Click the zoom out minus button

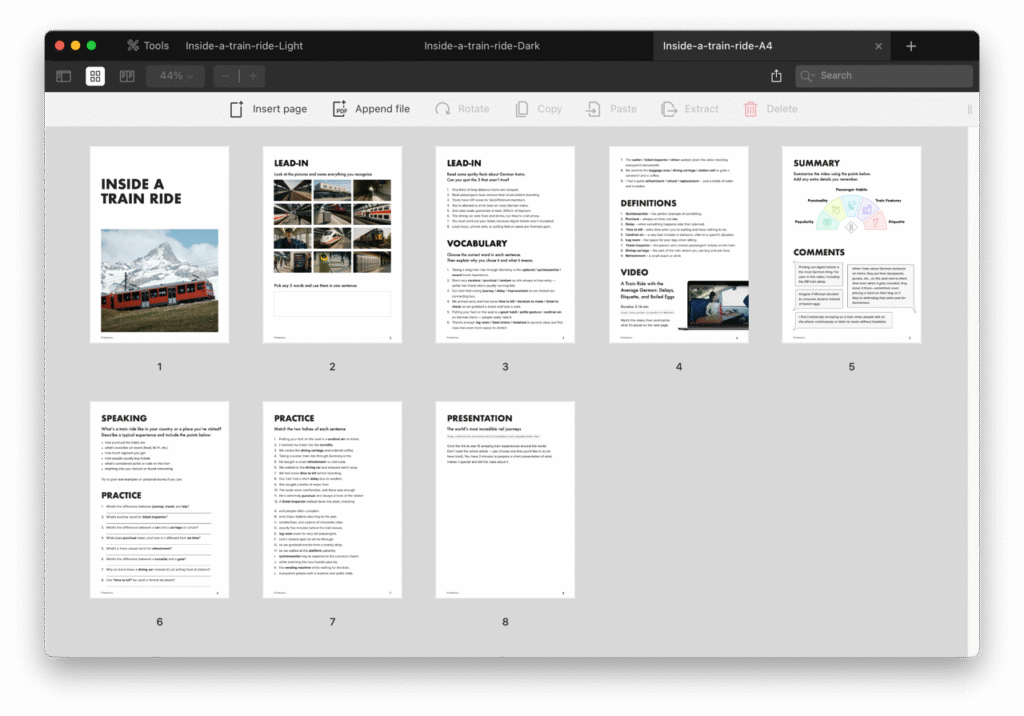tap(226, 76)
